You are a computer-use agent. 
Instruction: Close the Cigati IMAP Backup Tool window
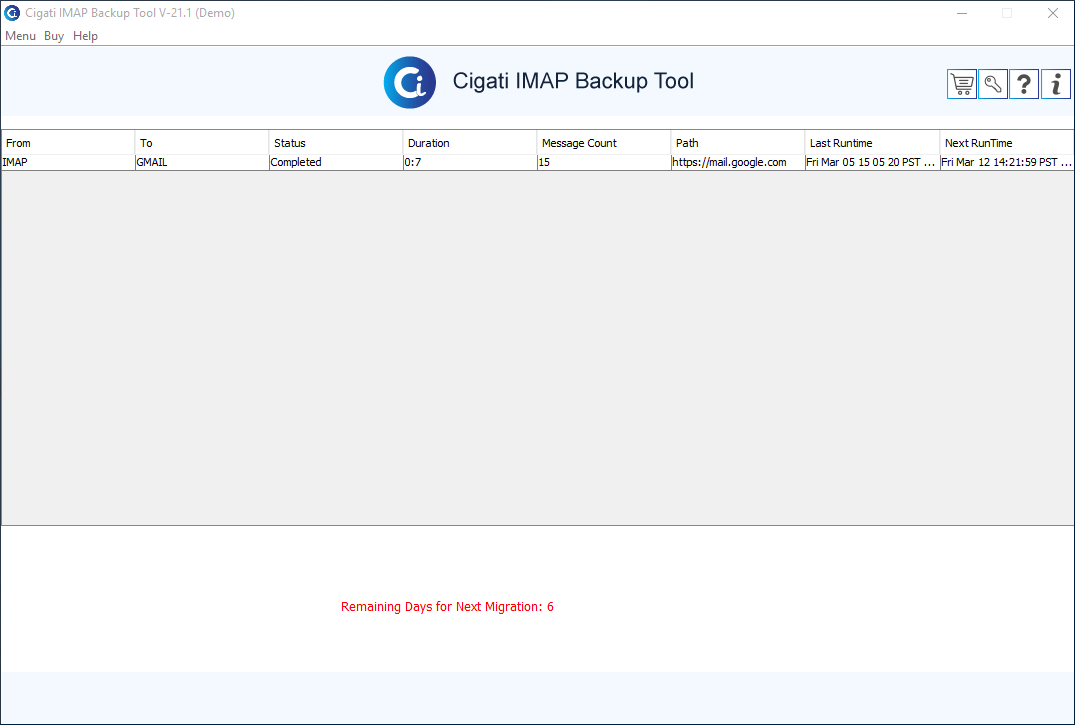1052,13
